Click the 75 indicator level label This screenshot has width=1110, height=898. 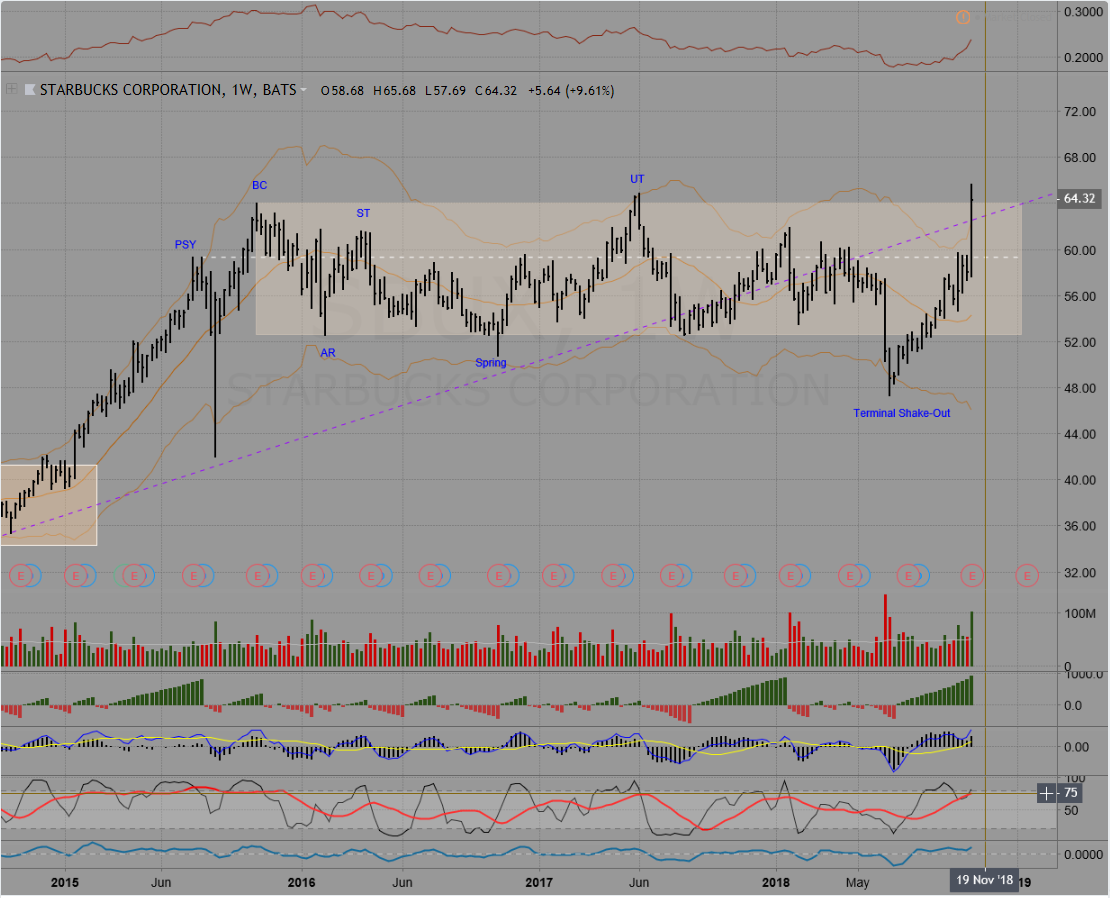1070,793
